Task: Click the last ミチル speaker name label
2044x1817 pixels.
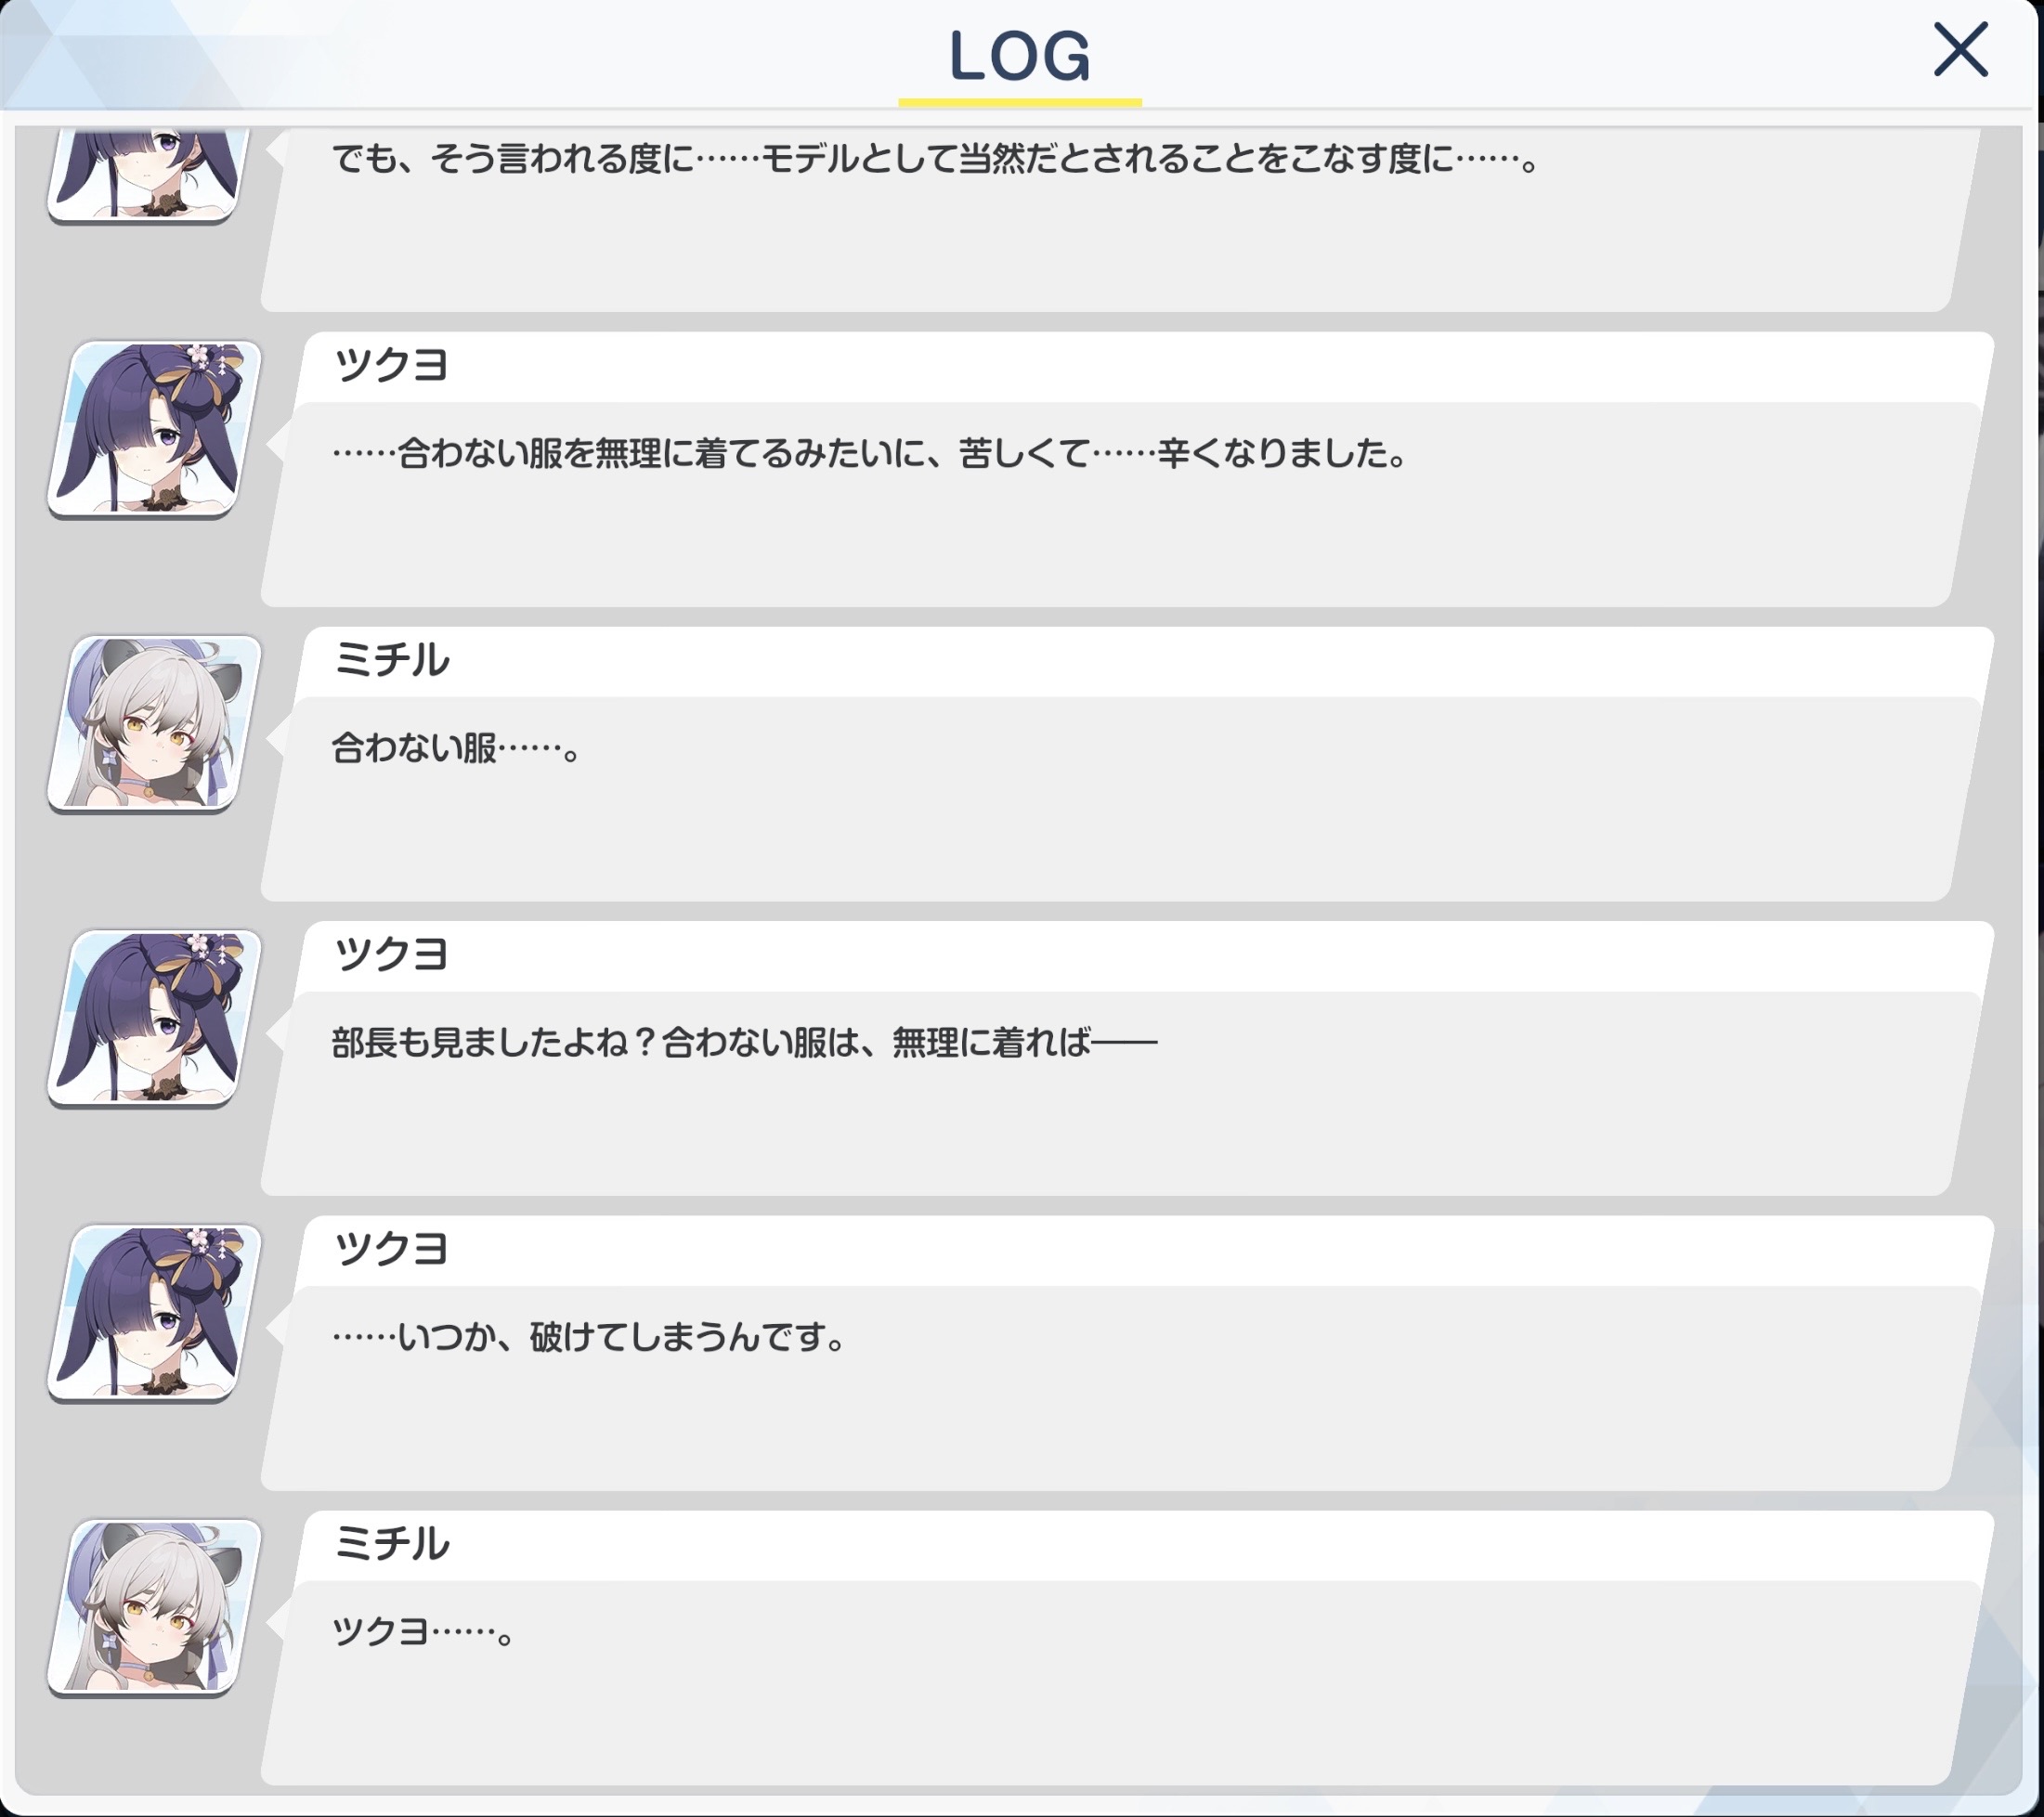Action: click(391, 1544)
